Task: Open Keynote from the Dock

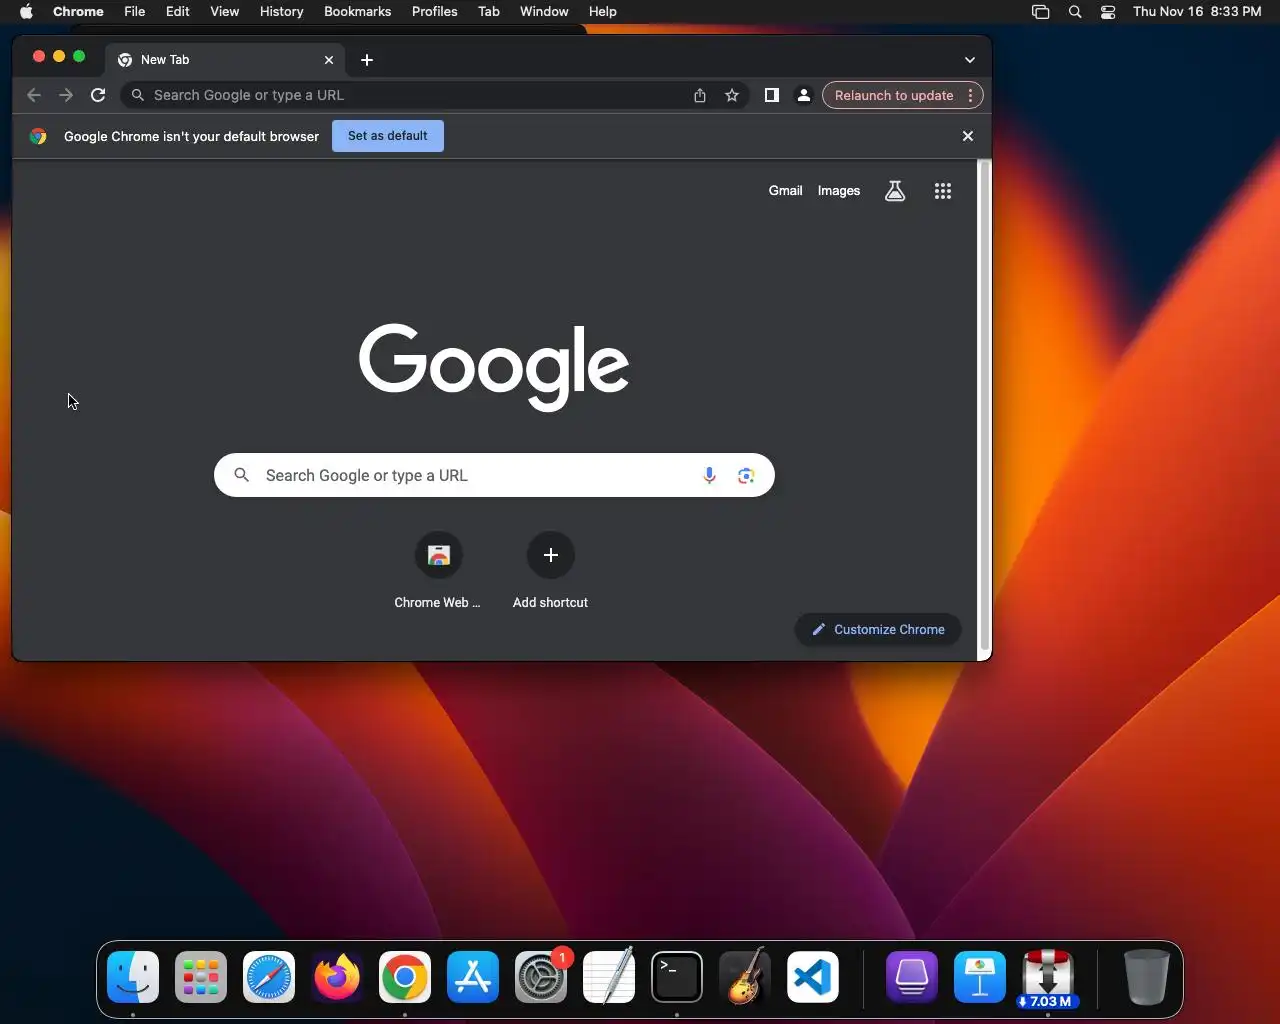Action: pyautogui.click(x=979, y=977)
